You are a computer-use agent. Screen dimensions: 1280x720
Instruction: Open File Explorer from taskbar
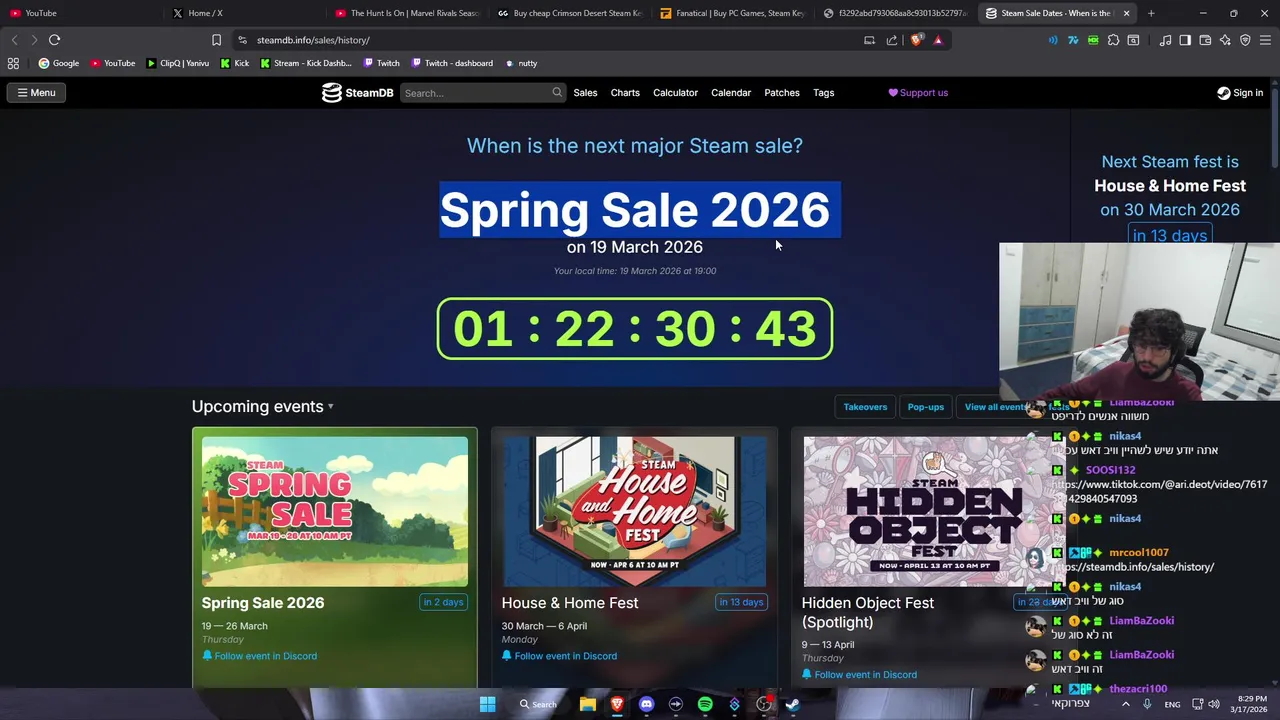pos(588,704)
